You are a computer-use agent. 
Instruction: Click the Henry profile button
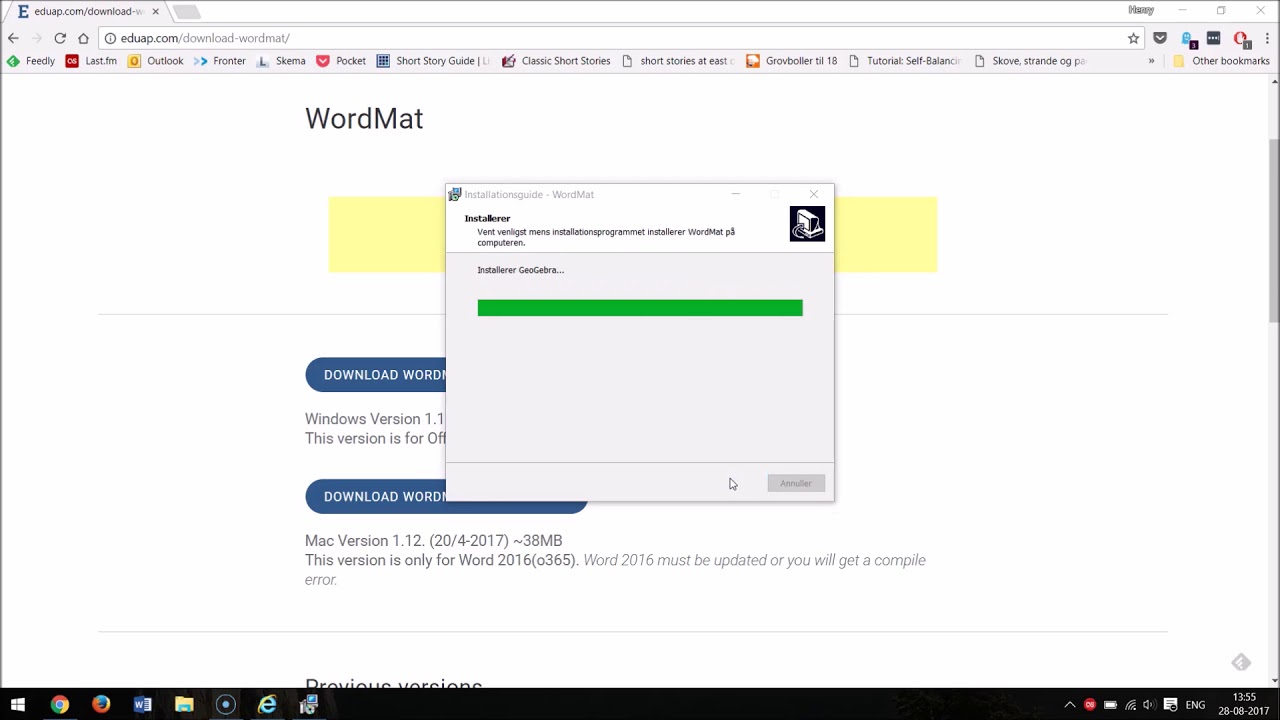tap(1141, 10)
